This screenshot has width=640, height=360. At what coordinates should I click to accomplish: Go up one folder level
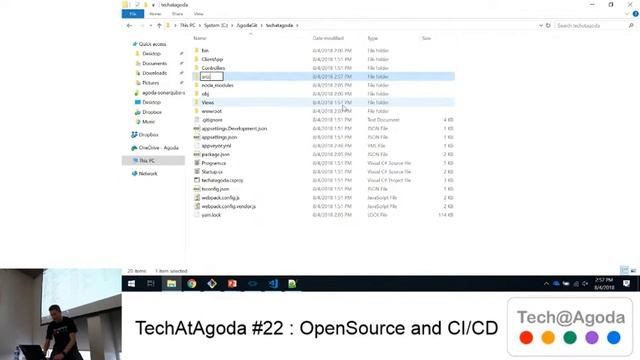pyautogui.click(x=159, y=25)
